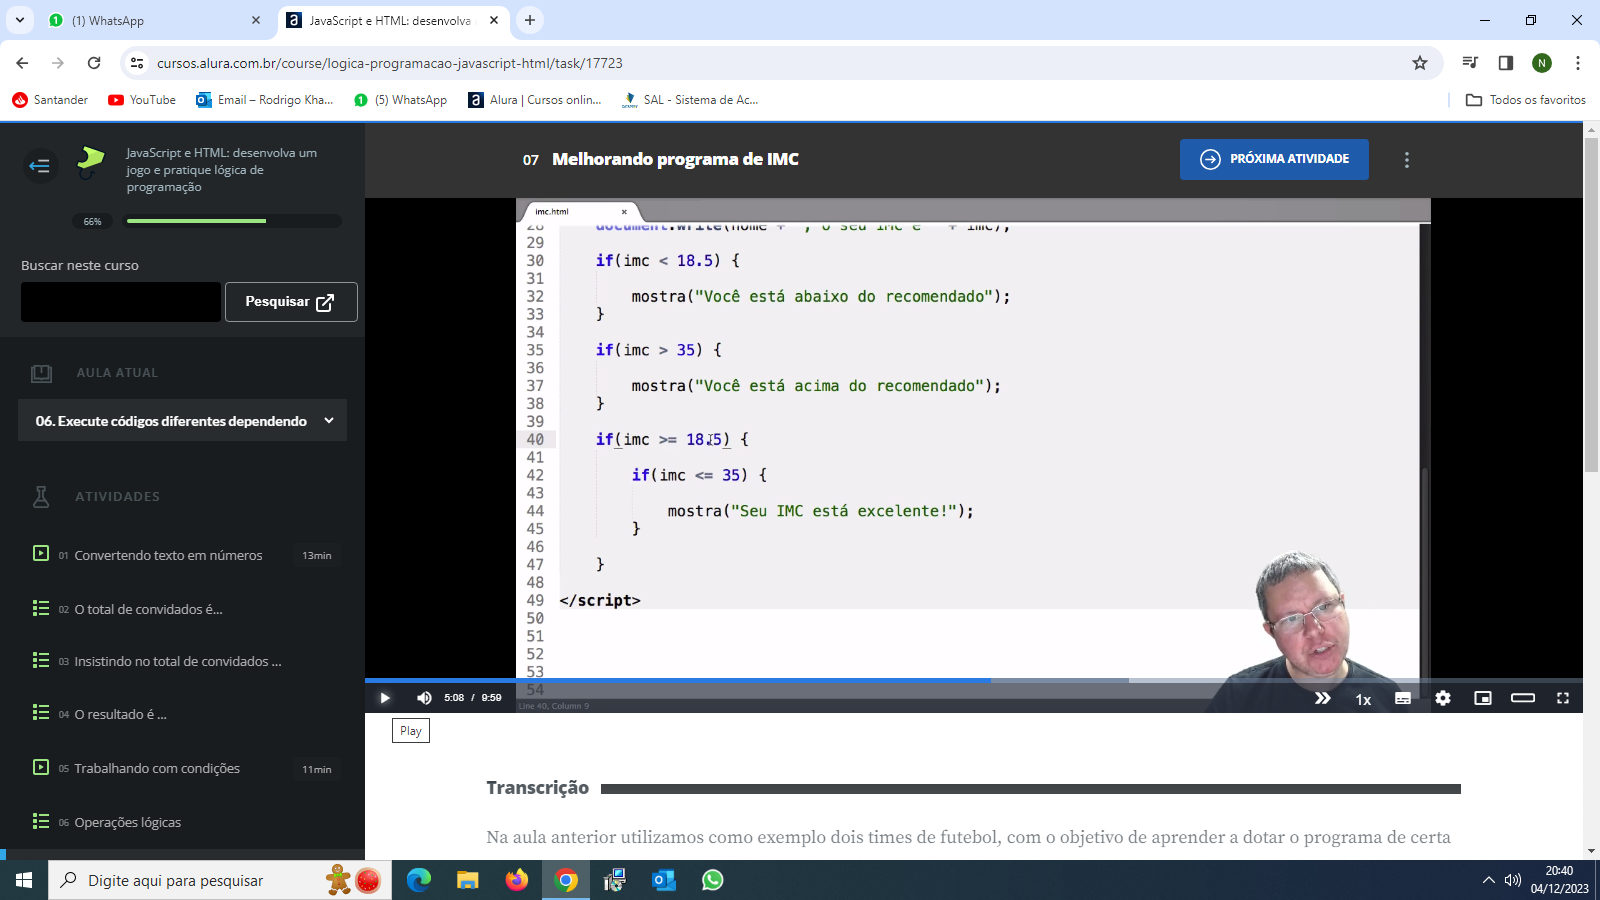This screenshot has height=900, width=1600.
Task: Click the Pesquisar button
Action: (291, 302)
